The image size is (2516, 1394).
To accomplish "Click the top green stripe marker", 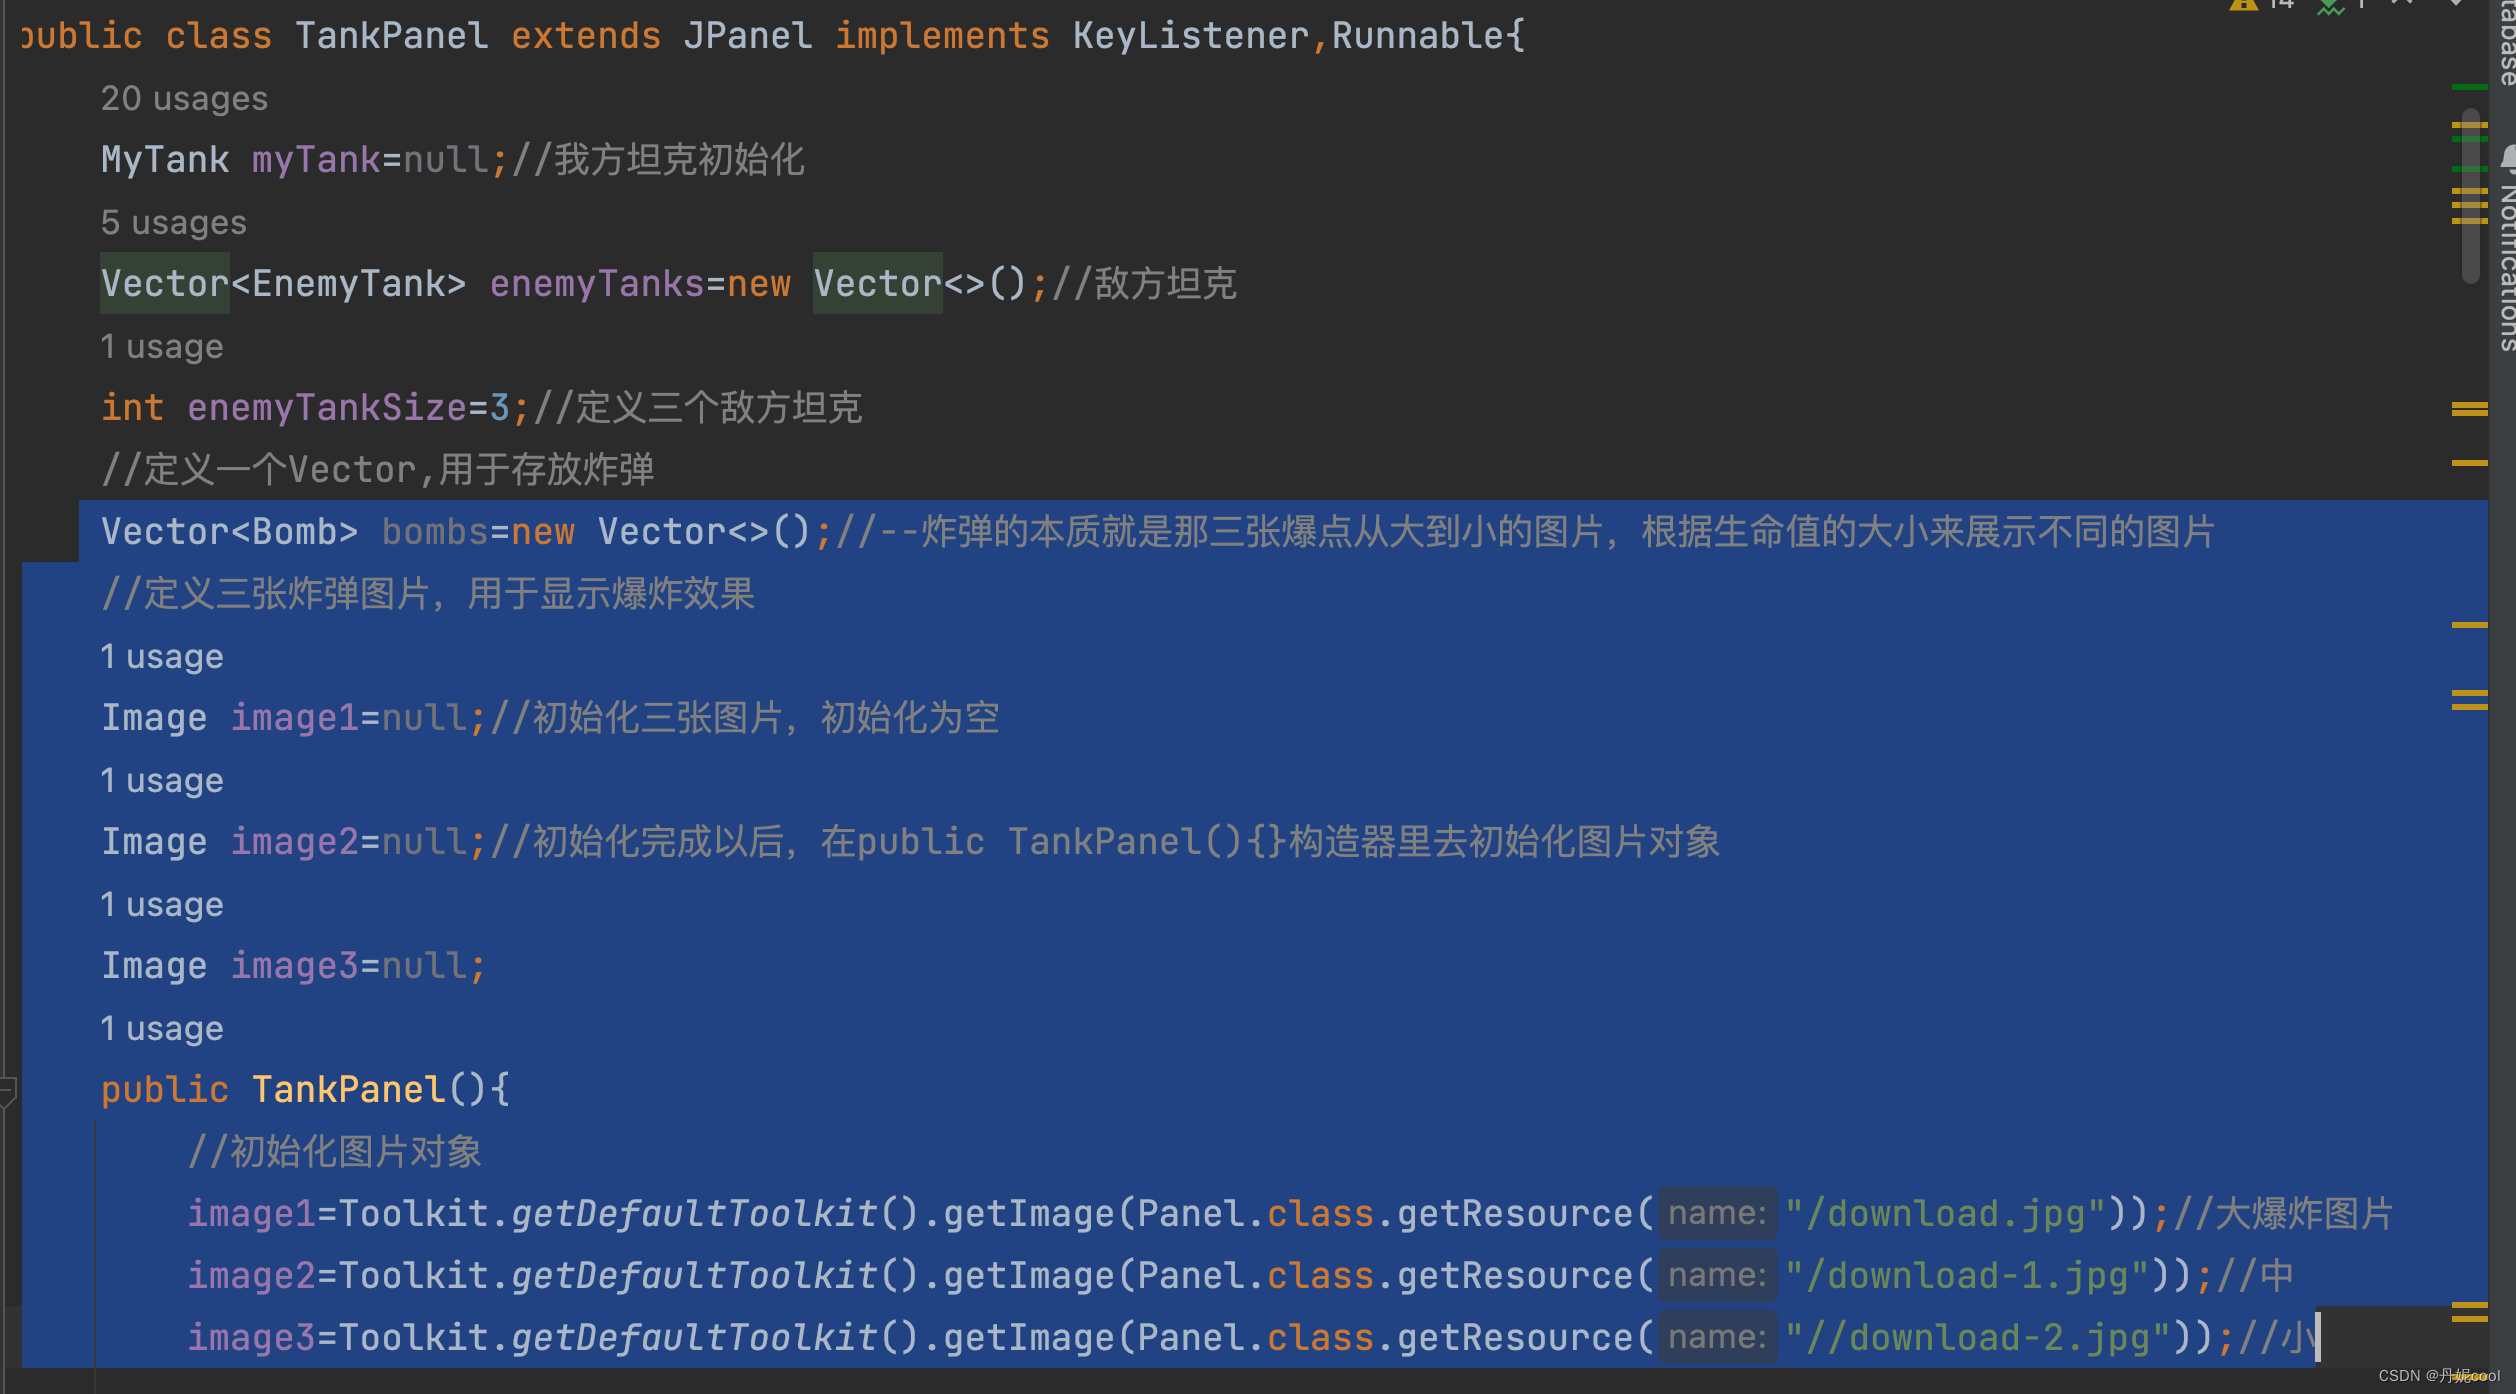I will point(2468,88).
